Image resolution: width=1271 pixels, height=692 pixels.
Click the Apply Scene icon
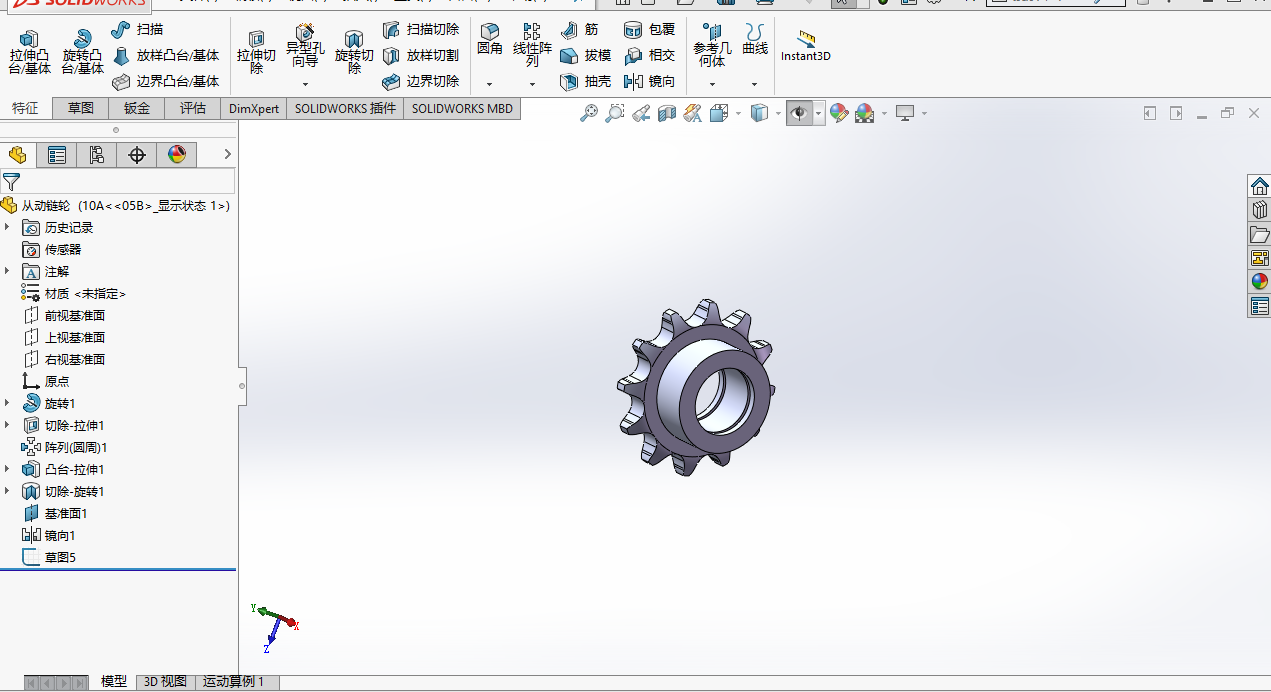(x=865, y=114)
